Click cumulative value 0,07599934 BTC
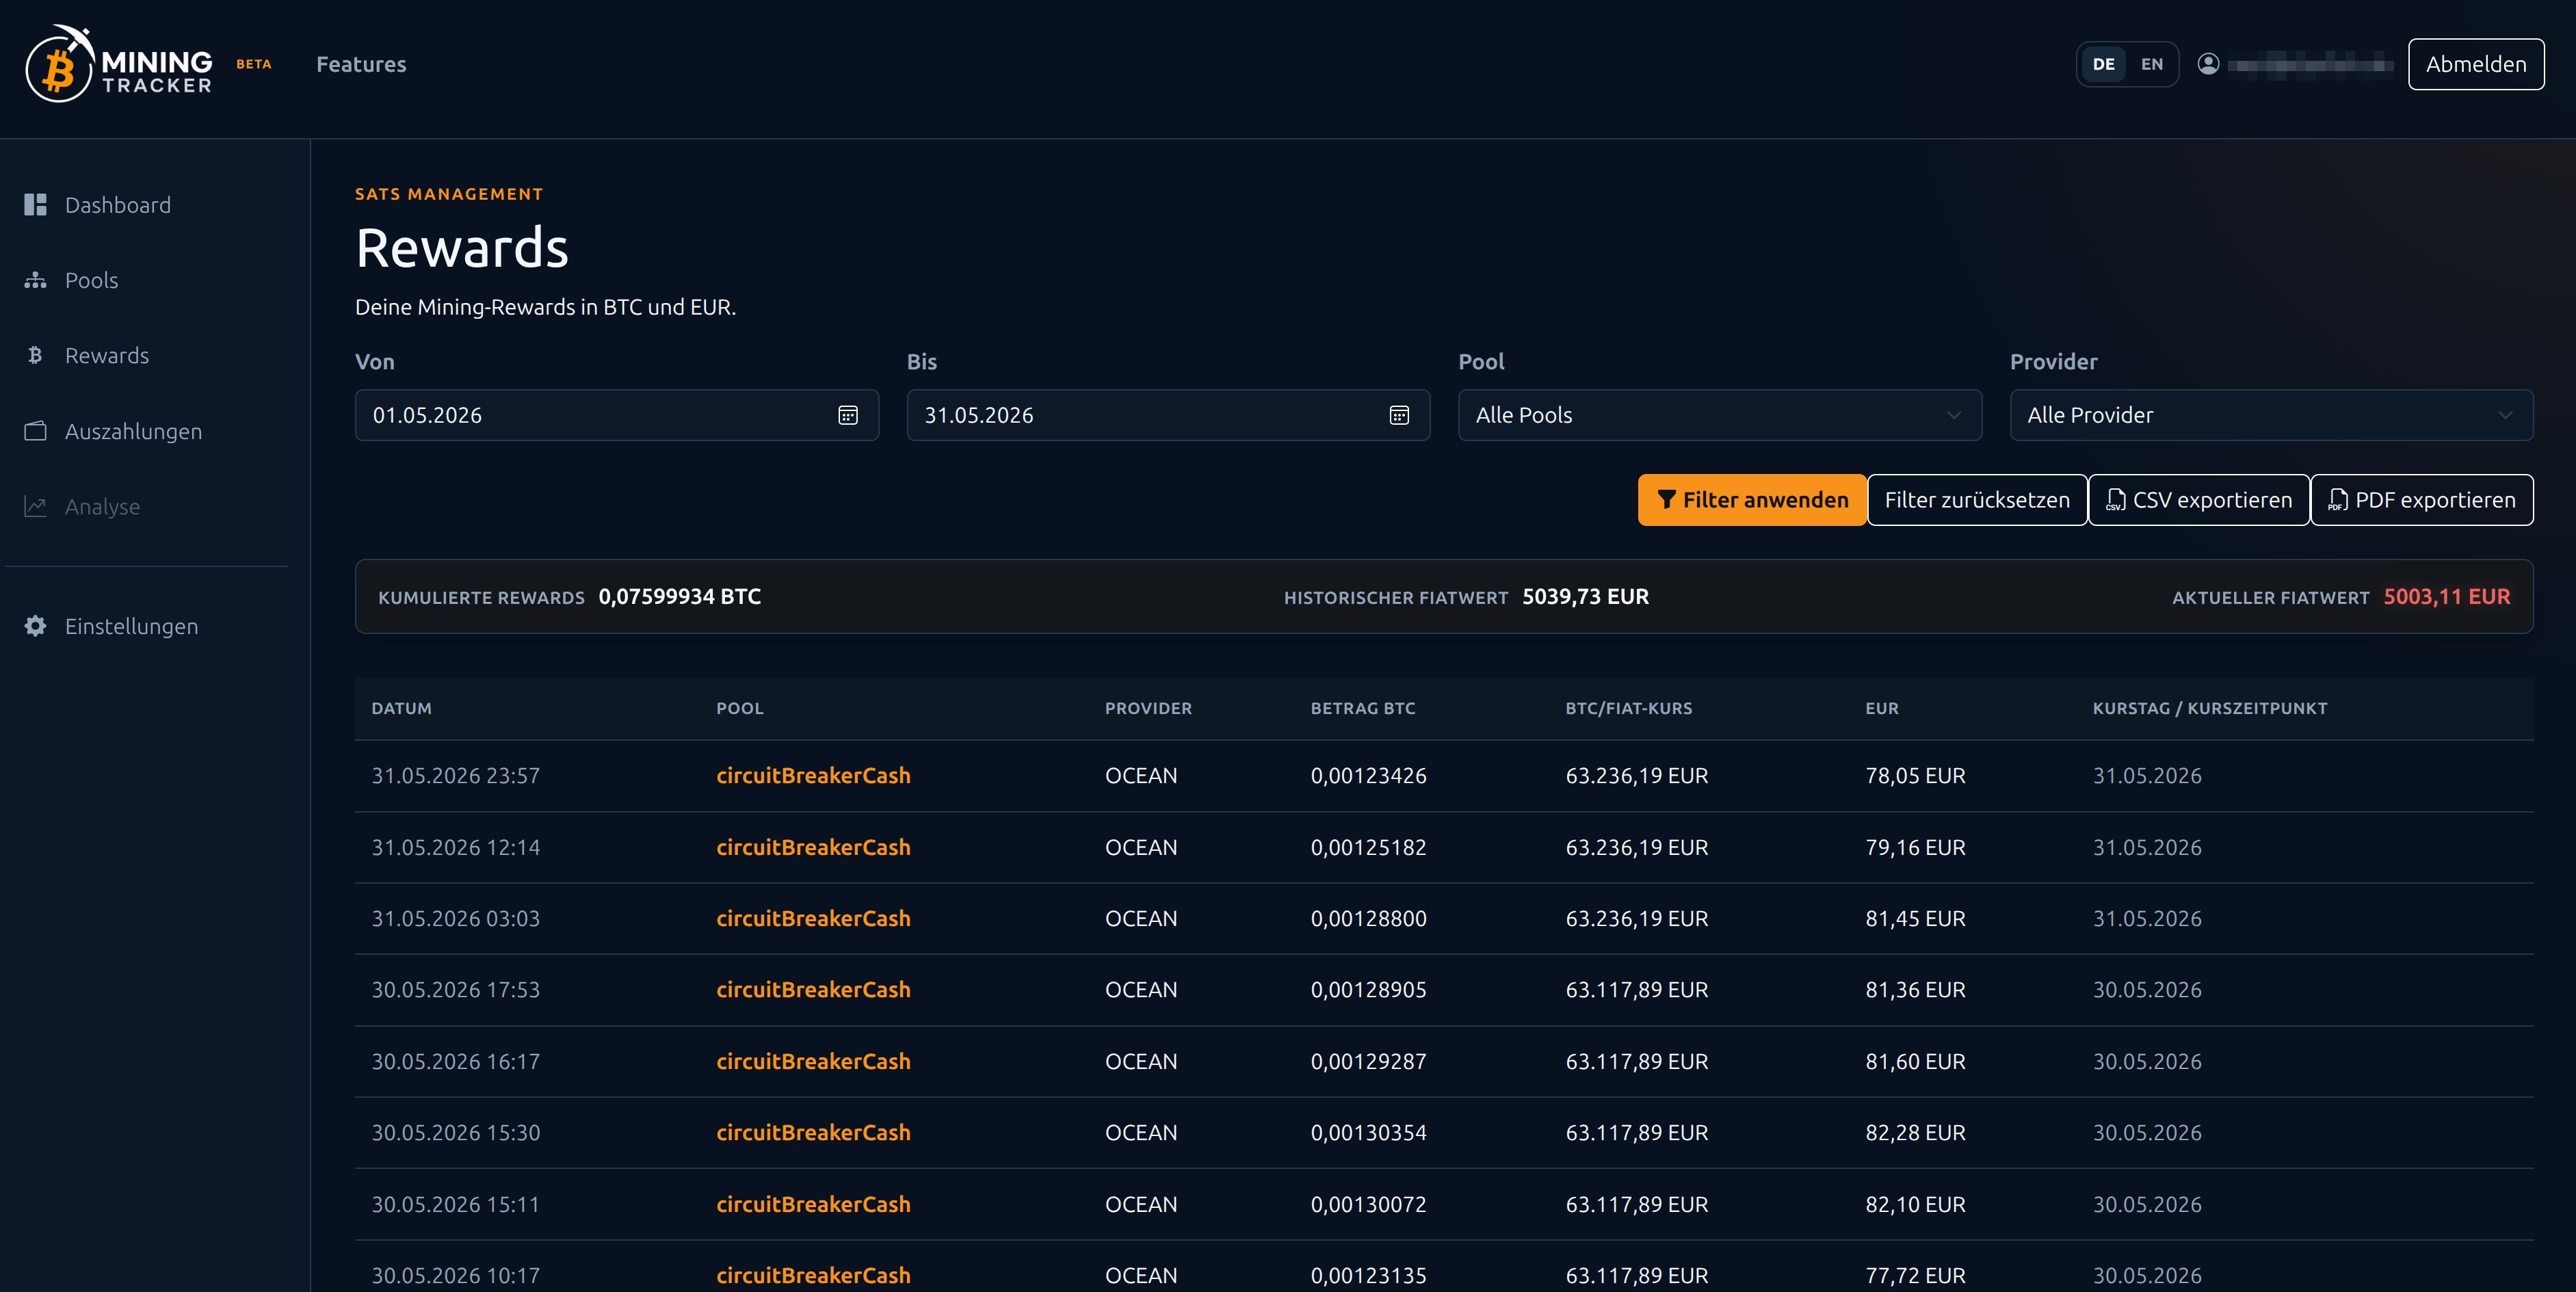Viewport: 2576px width, 1292px height. [680, 597]
